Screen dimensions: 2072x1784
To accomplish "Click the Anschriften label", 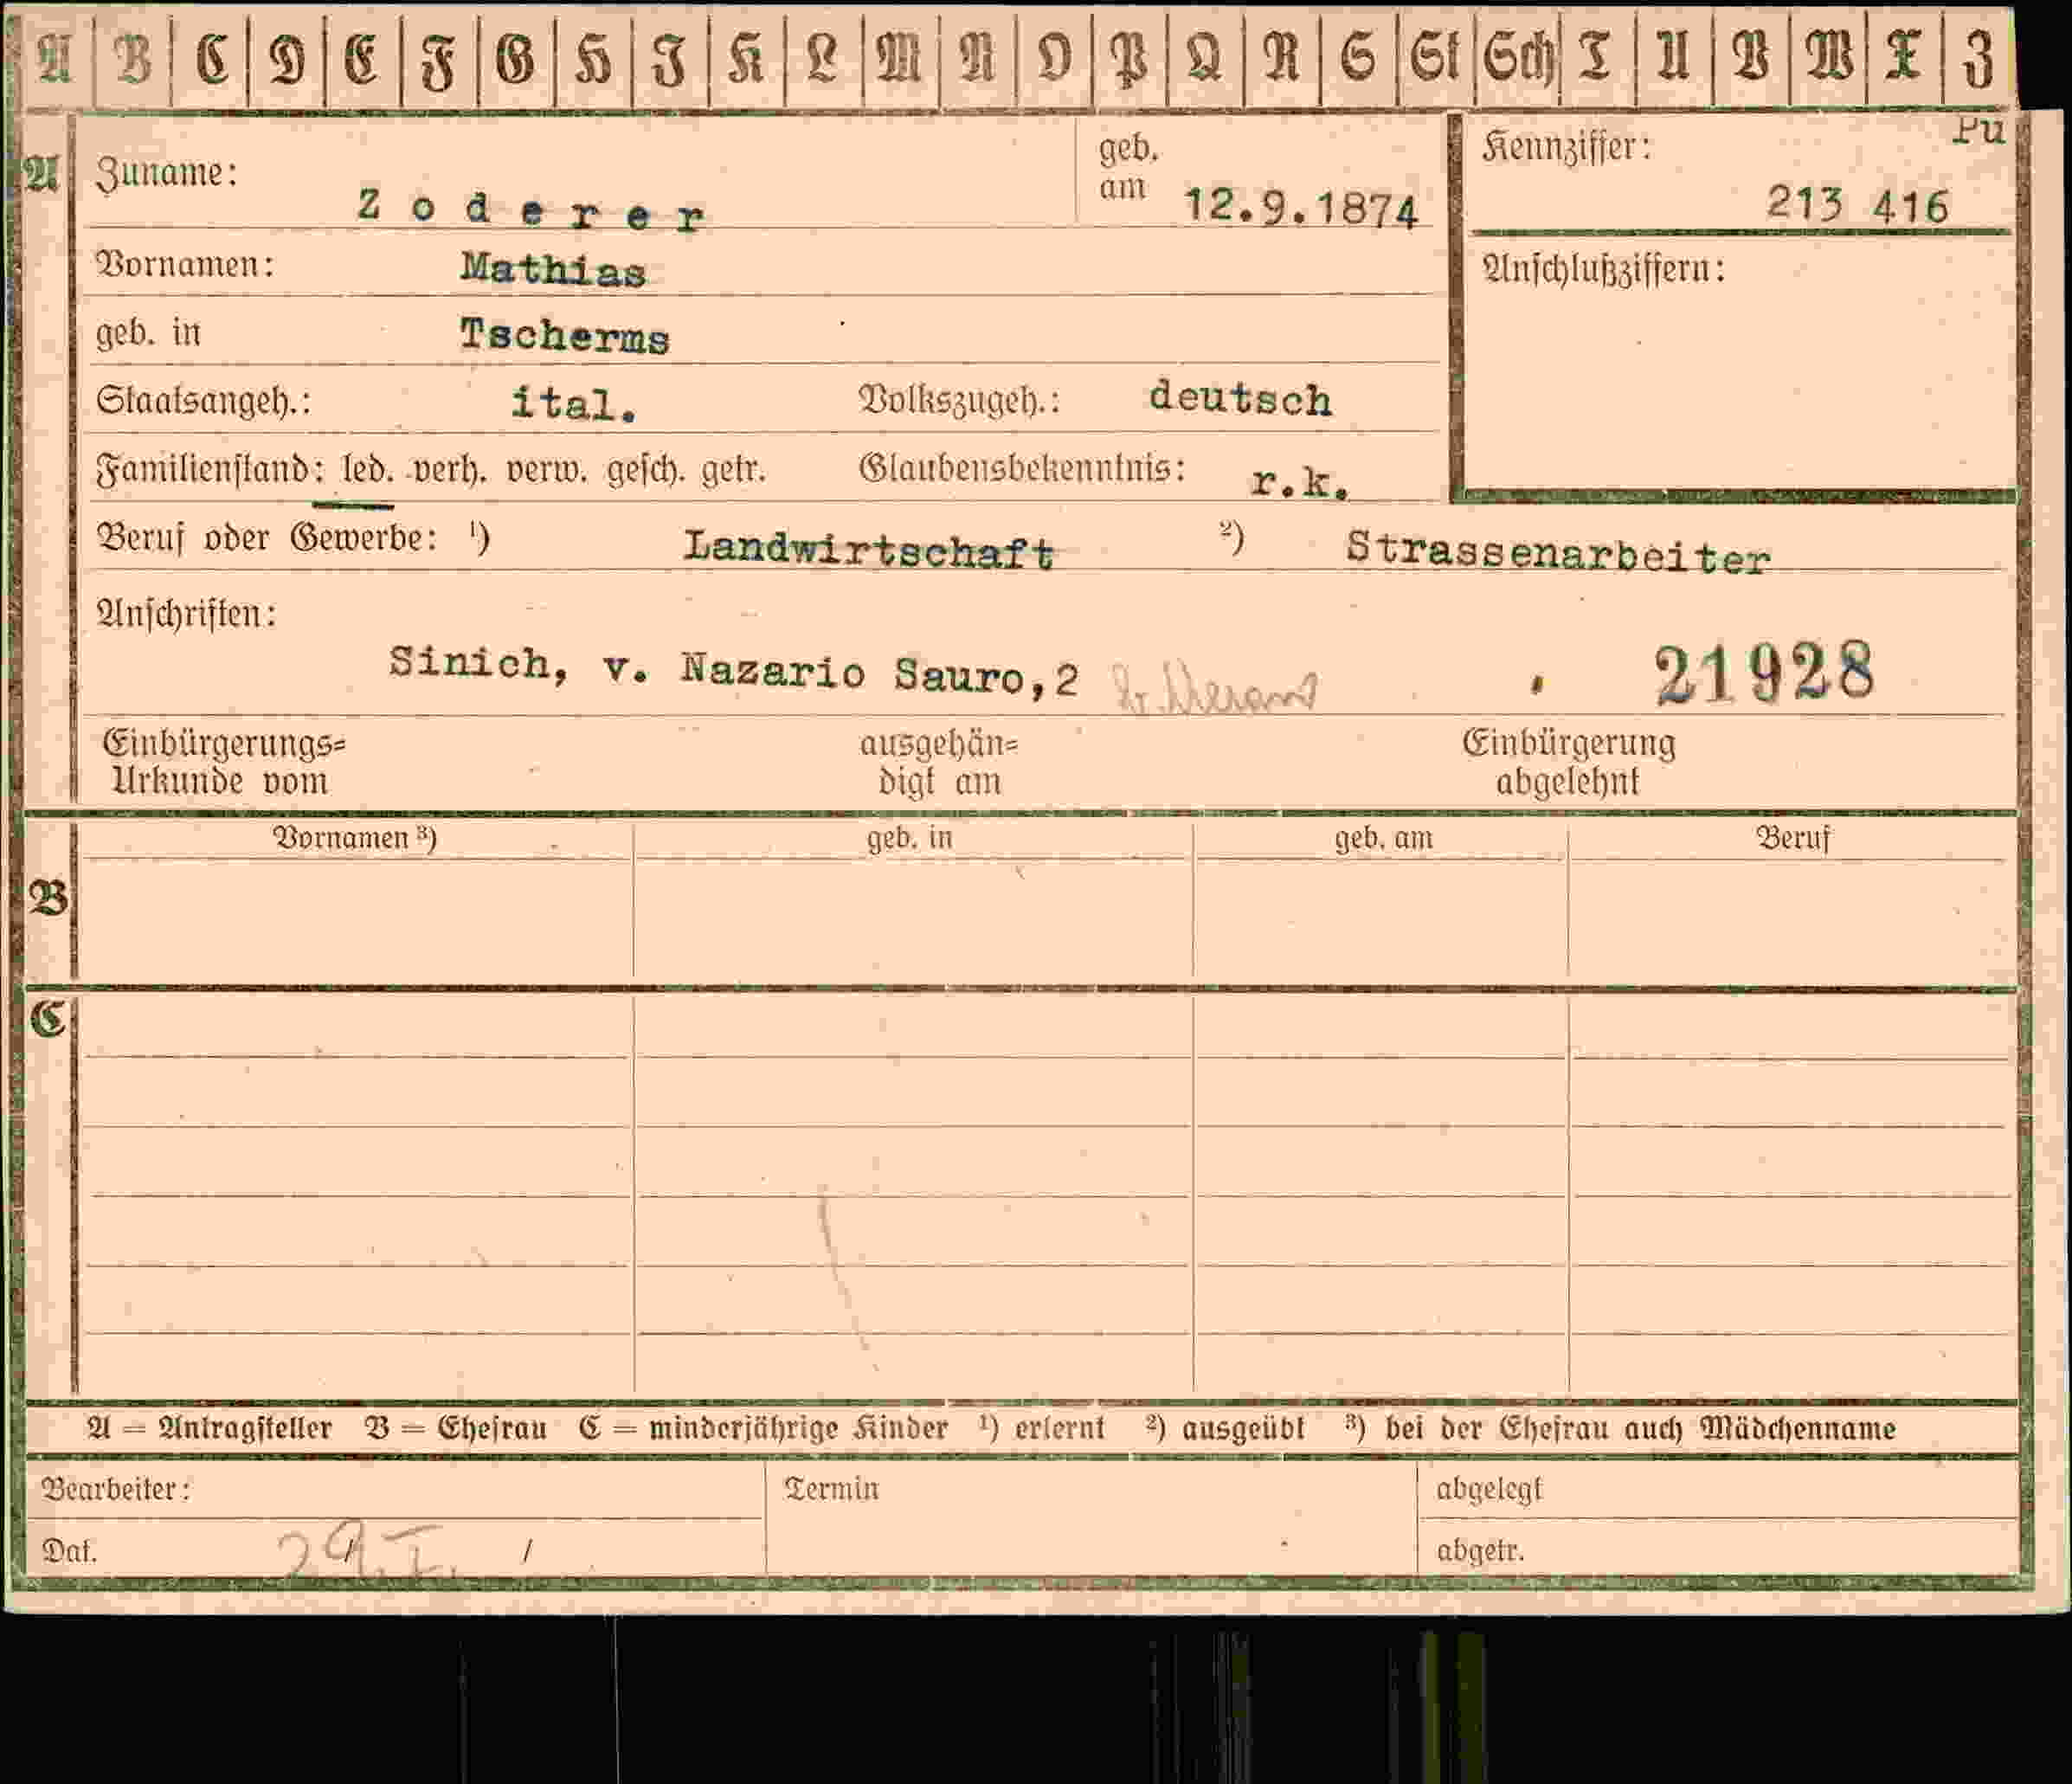I will [x=186, y=614].
